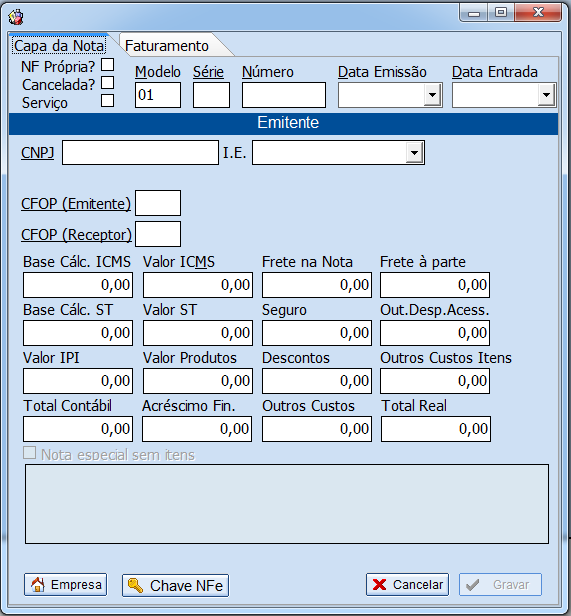Viewport: 571px width, 616px height.
Task: Click the CFOP (Emitente) link label
Action: coord(76,204)
